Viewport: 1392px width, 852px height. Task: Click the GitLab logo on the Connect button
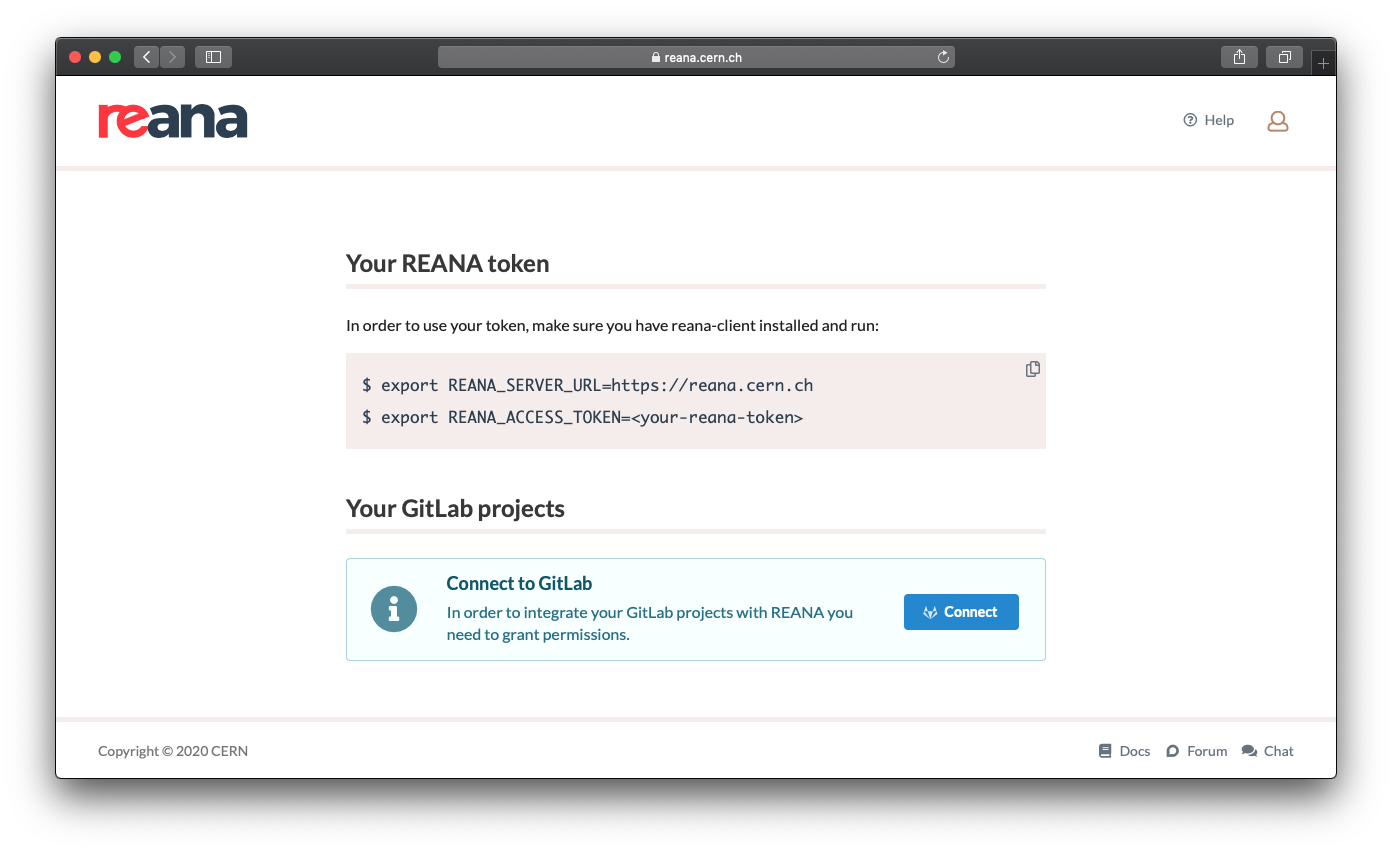[x=929, y=611]
